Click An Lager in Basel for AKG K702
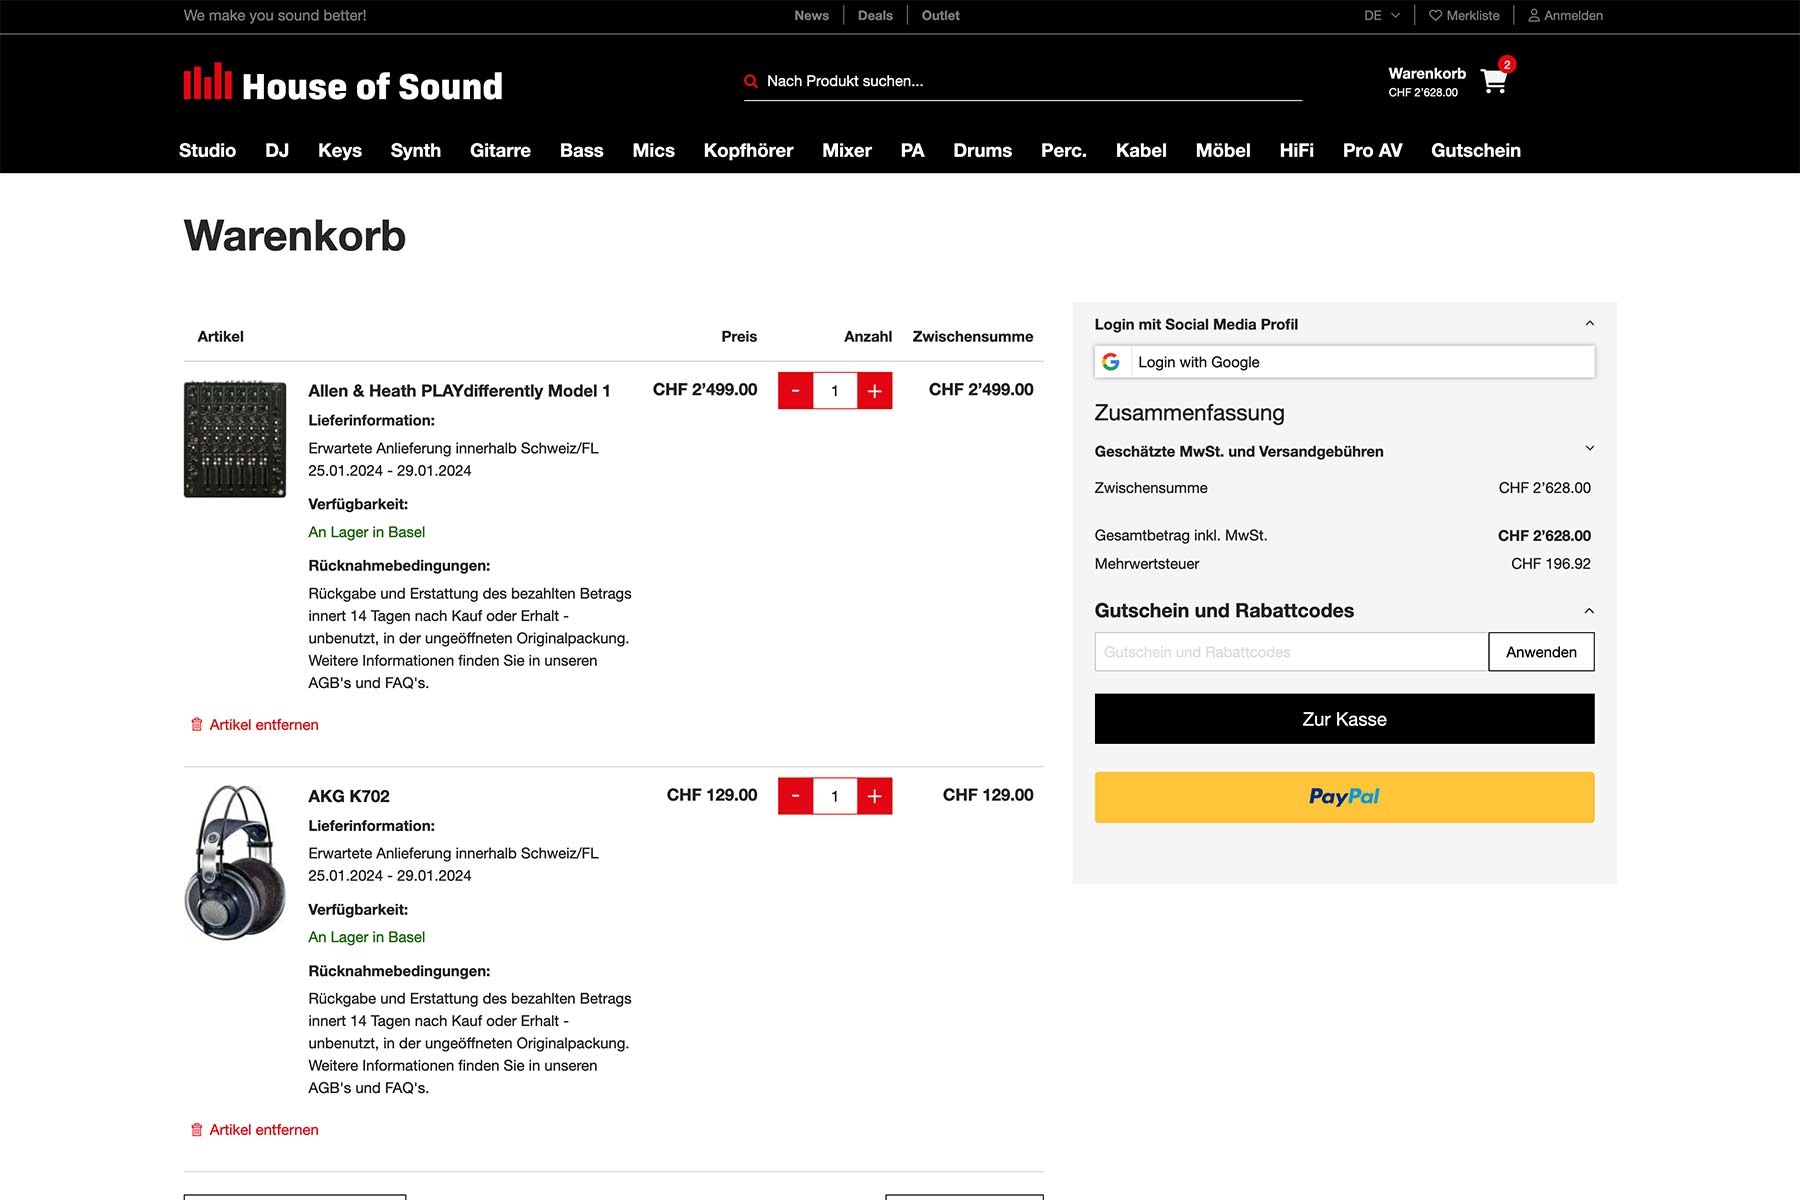Image resolution: width=1800 pixels, height=1200 pixels. tap(366, 937)
